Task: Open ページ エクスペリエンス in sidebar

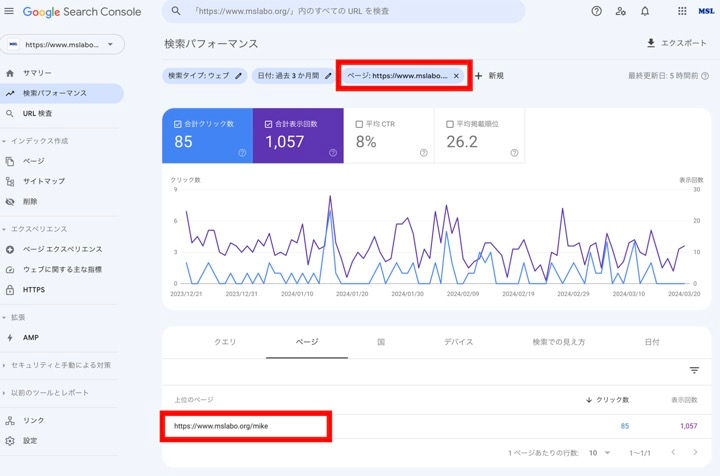Action: tap(62, 249)
